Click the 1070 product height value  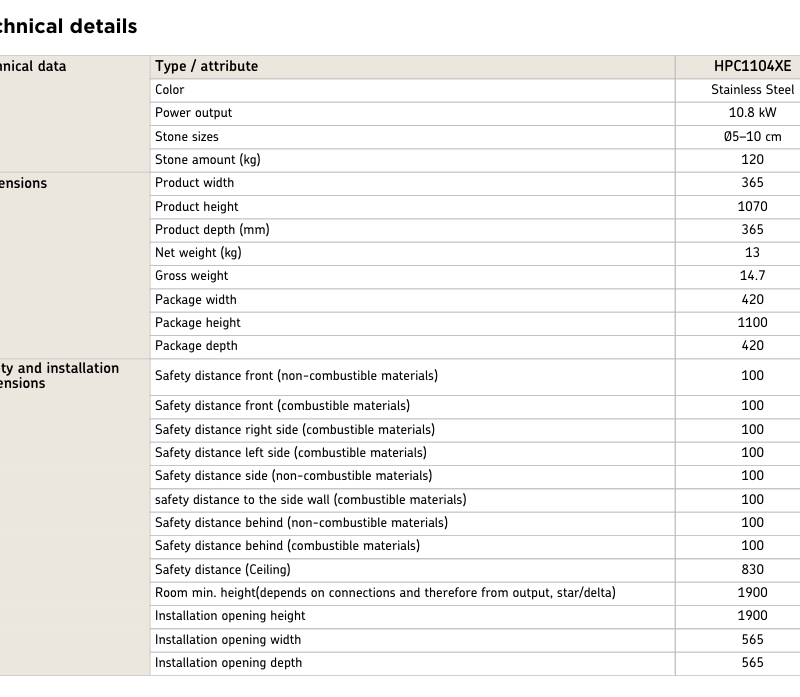point(752,207)
